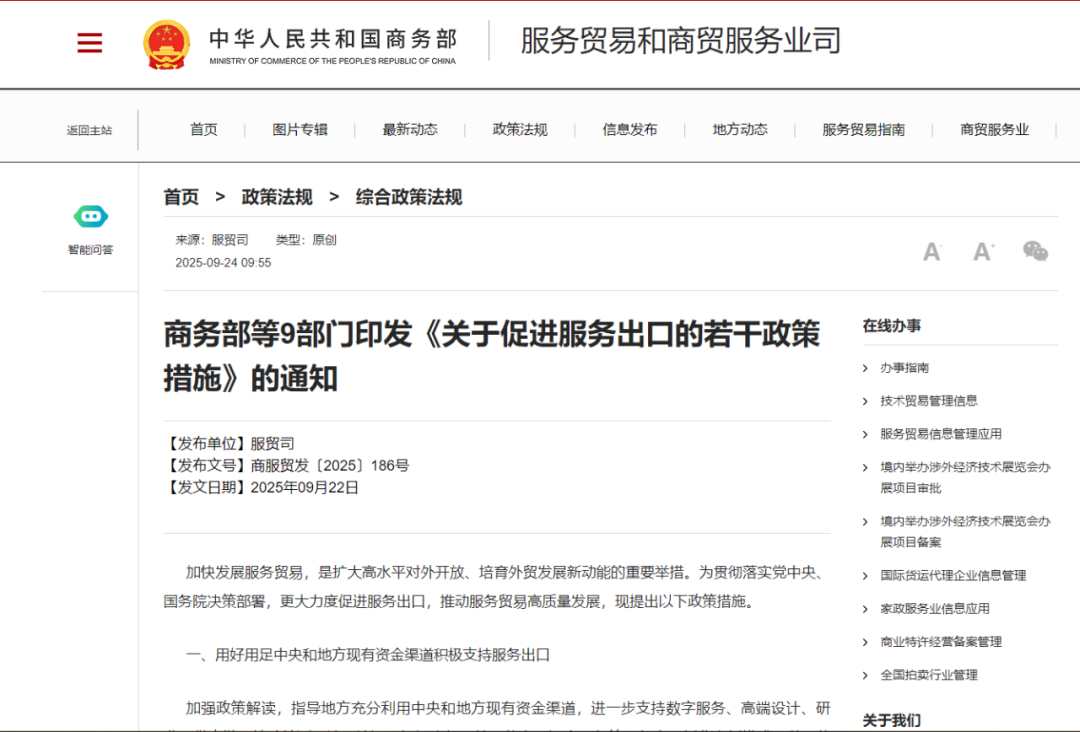Viewport: 1080px width, 732px height.
Task: Open the 图片专辑 menu item
Action: pos(298,128)
